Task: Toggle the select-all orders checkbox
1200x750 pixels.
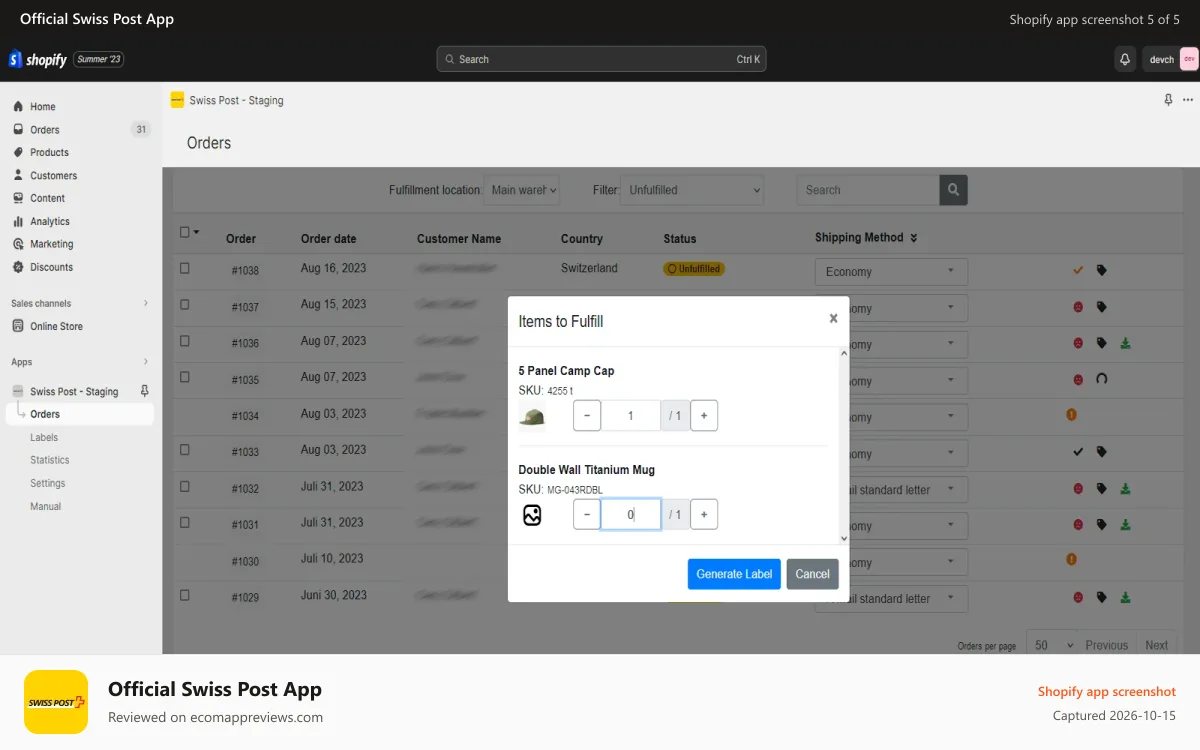Action: click(184, 232)
